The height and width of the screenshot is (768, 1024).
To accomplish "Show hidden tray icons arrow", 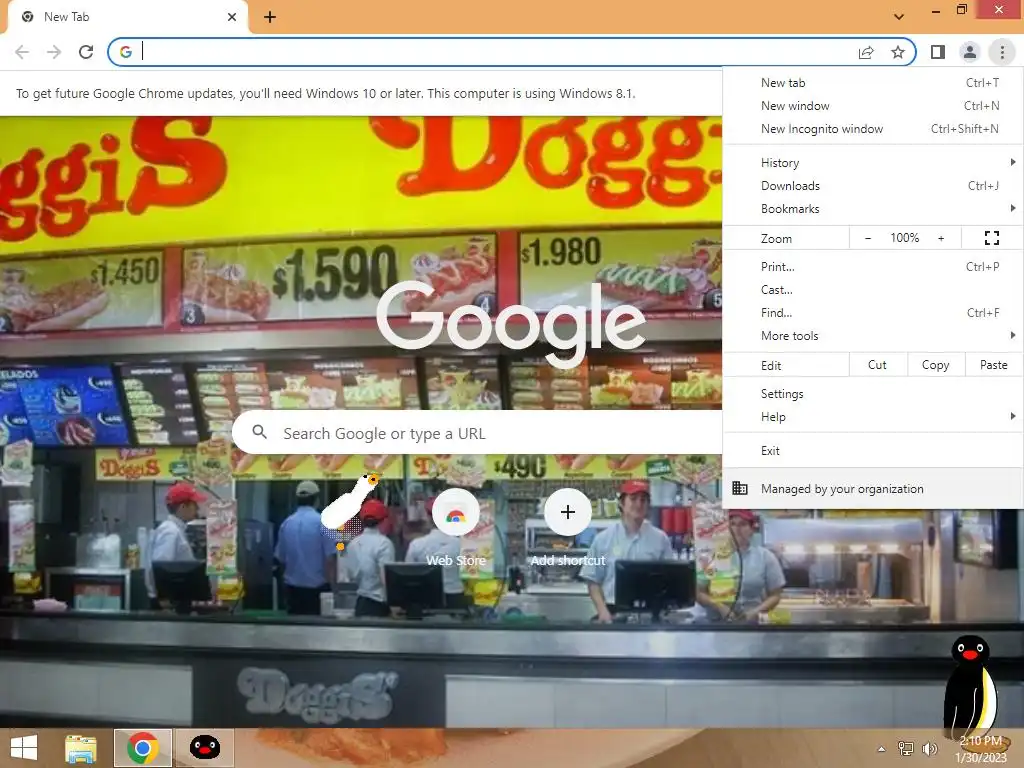I will point(881,749).
